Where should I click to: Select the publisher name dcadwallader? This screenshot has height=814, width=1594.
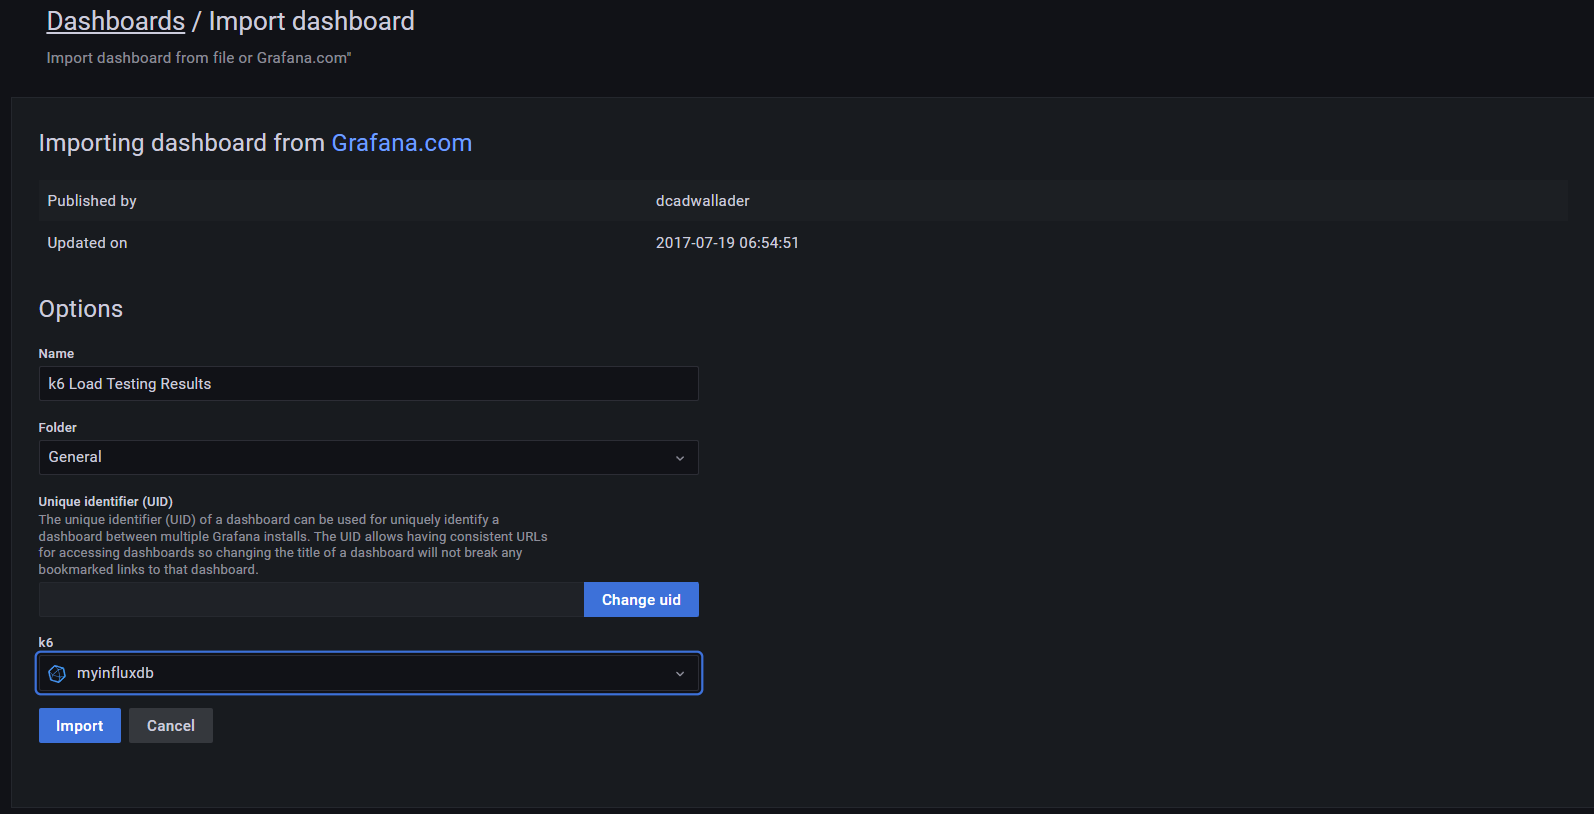click(702, 201)
